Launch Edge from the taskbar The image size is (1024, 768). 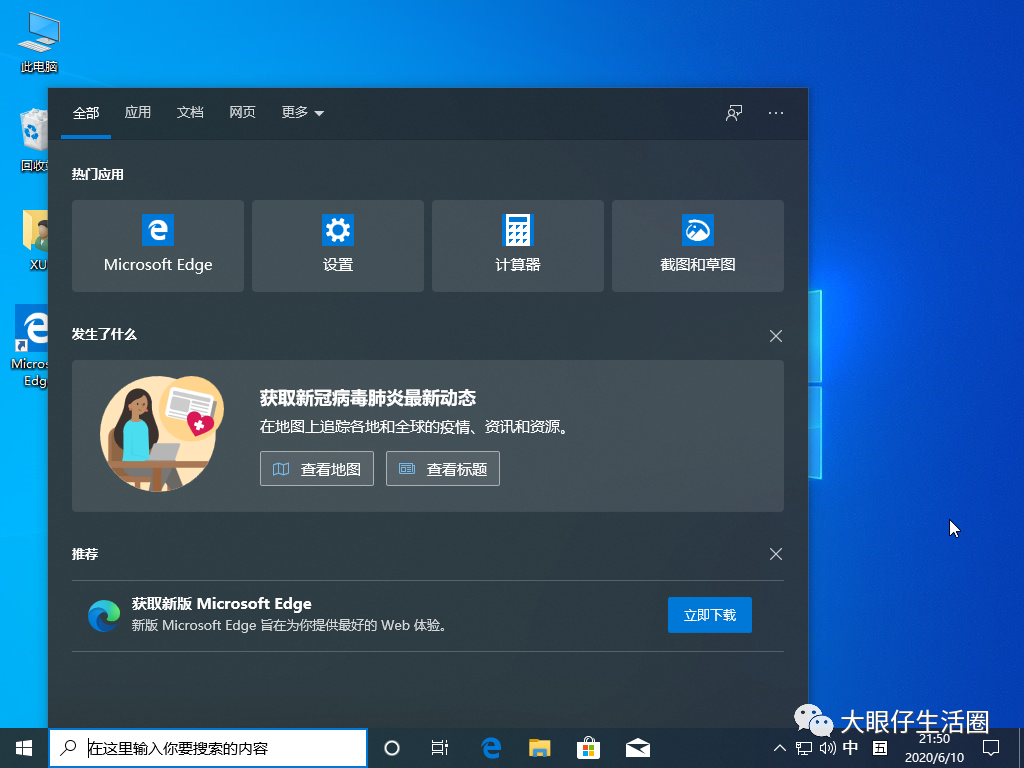point(491,748)
